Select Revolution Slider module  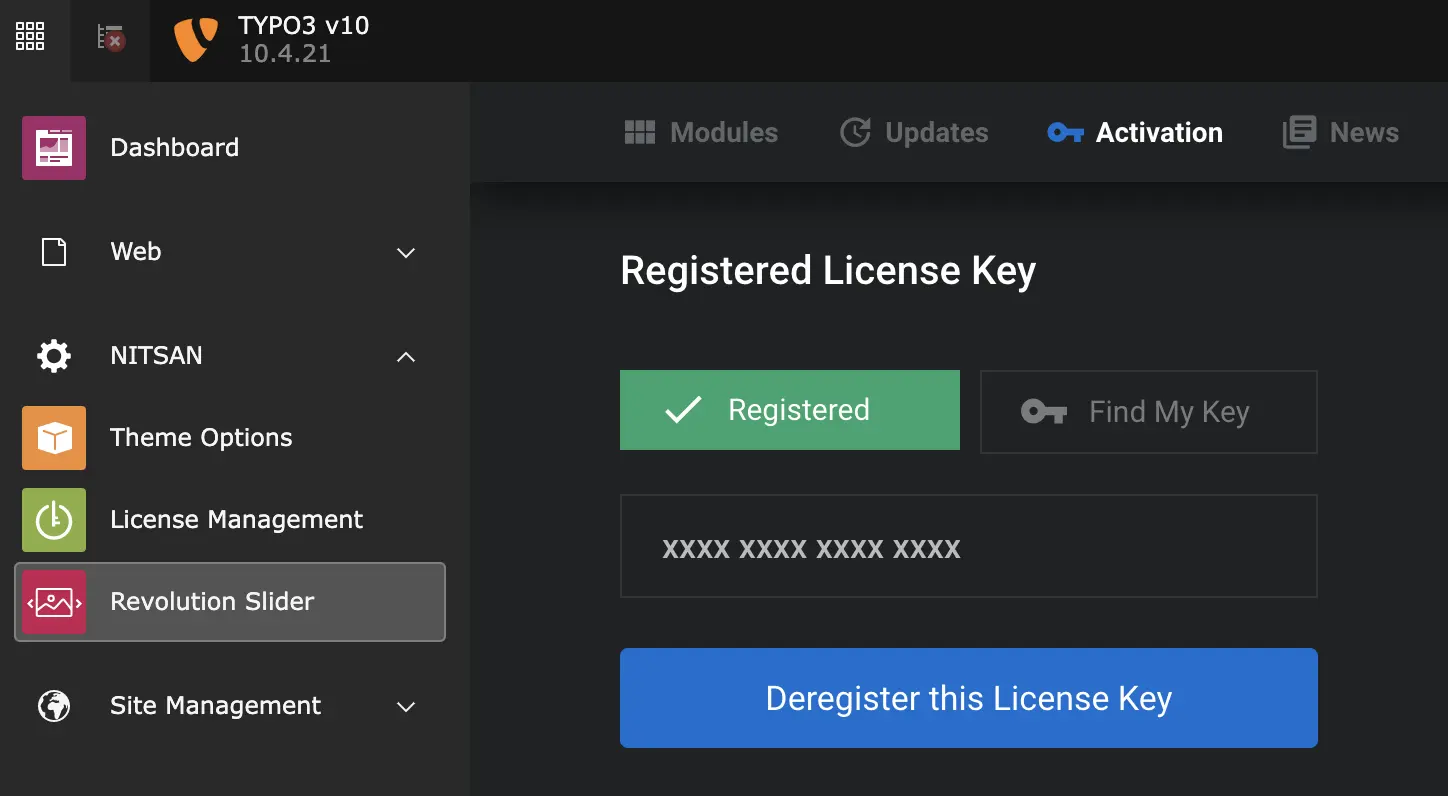pyautogui.click(x=230, y=602)
